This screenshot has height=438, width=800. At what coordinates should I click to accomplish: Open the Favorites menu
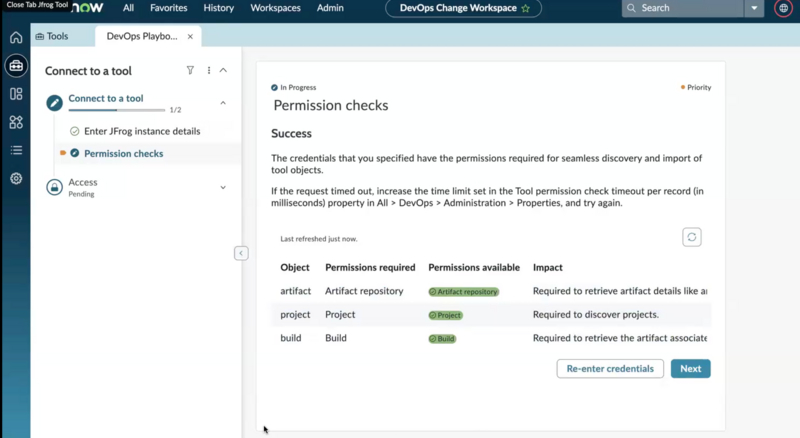pyautogui.click(x=168, y=8)
